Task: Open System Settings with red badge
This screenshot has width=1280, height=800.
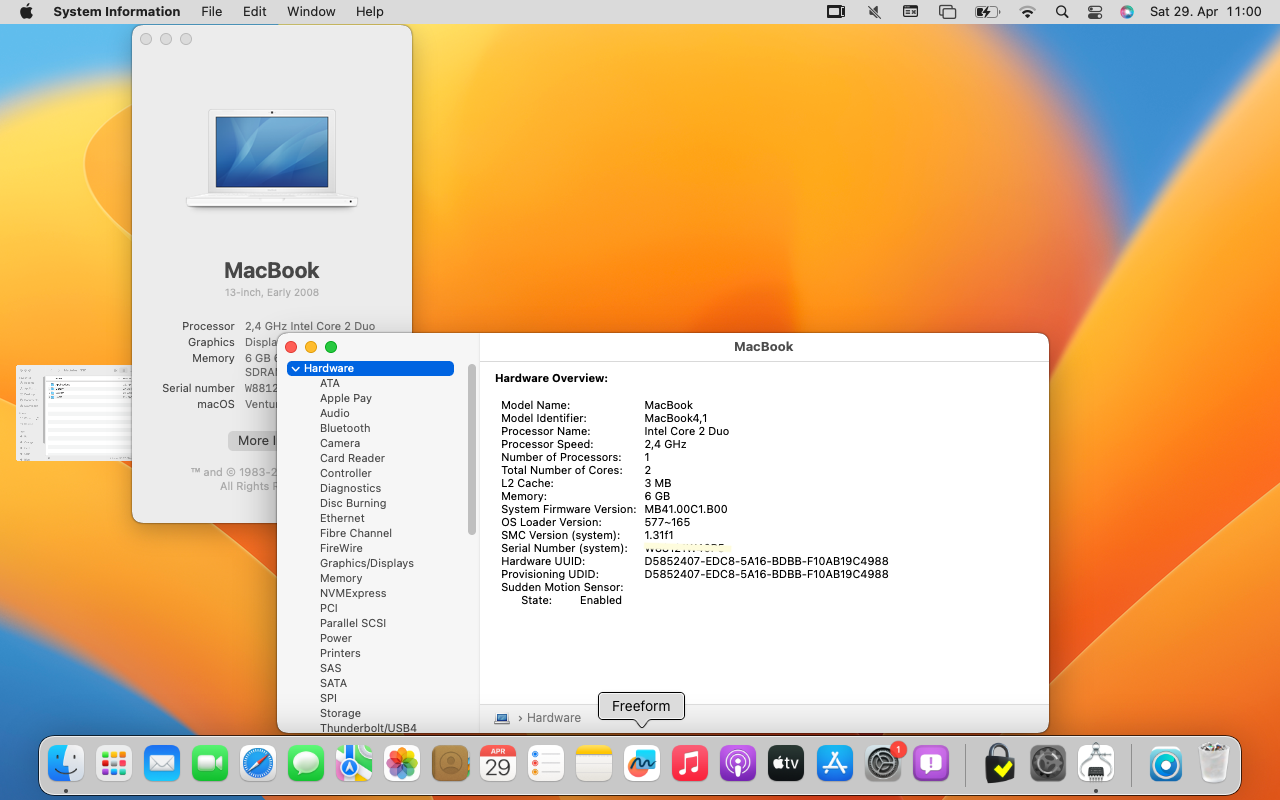Action: tap(883, 764)
